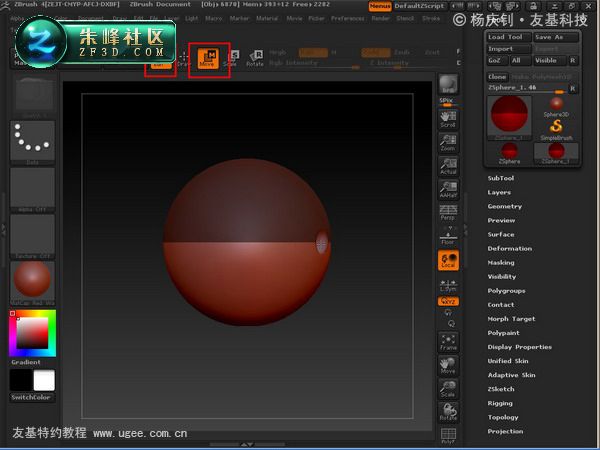Select the Scale transform mode icon

pos(233,59)
